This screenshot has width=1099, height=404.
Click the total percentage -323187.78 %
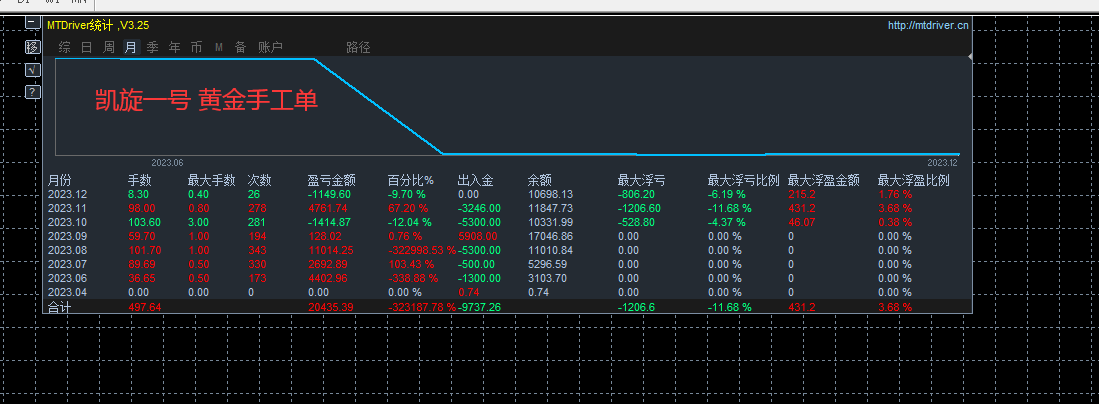(x=422, y=307)
